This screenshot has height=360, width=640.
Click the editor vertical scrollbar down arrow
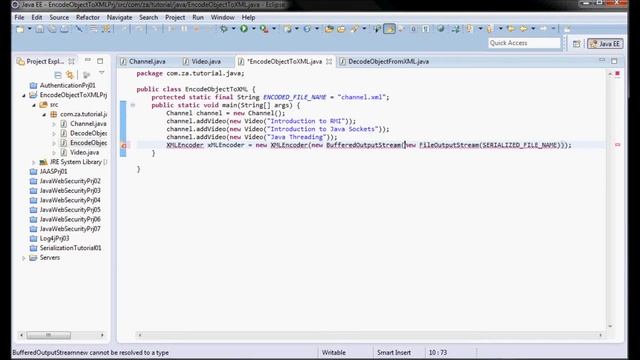(610, 326)
